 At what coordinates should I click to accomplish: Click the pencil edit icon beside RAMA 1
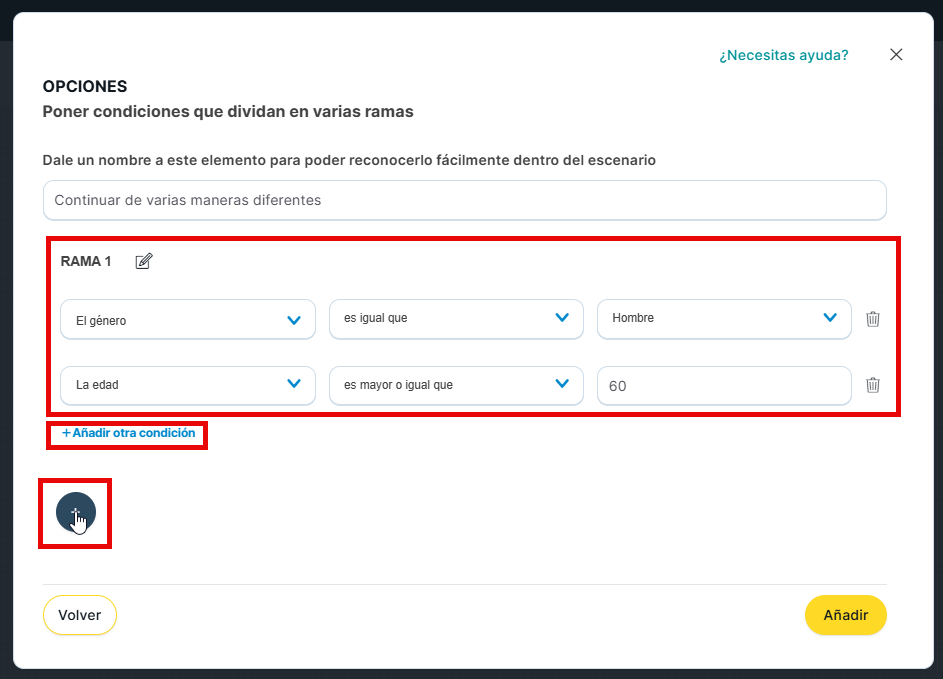pyautogui.click(x=144, y=262)
